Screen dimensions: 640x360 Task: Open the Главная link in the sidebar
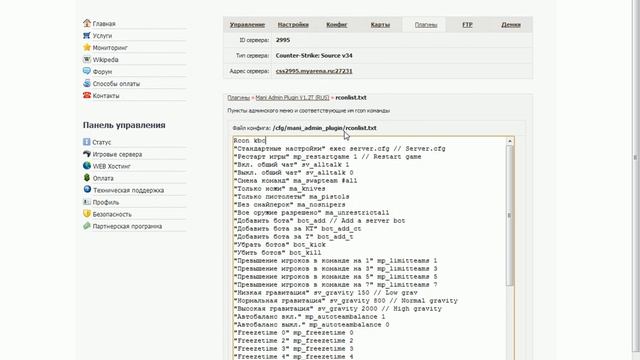click(104, 24)
